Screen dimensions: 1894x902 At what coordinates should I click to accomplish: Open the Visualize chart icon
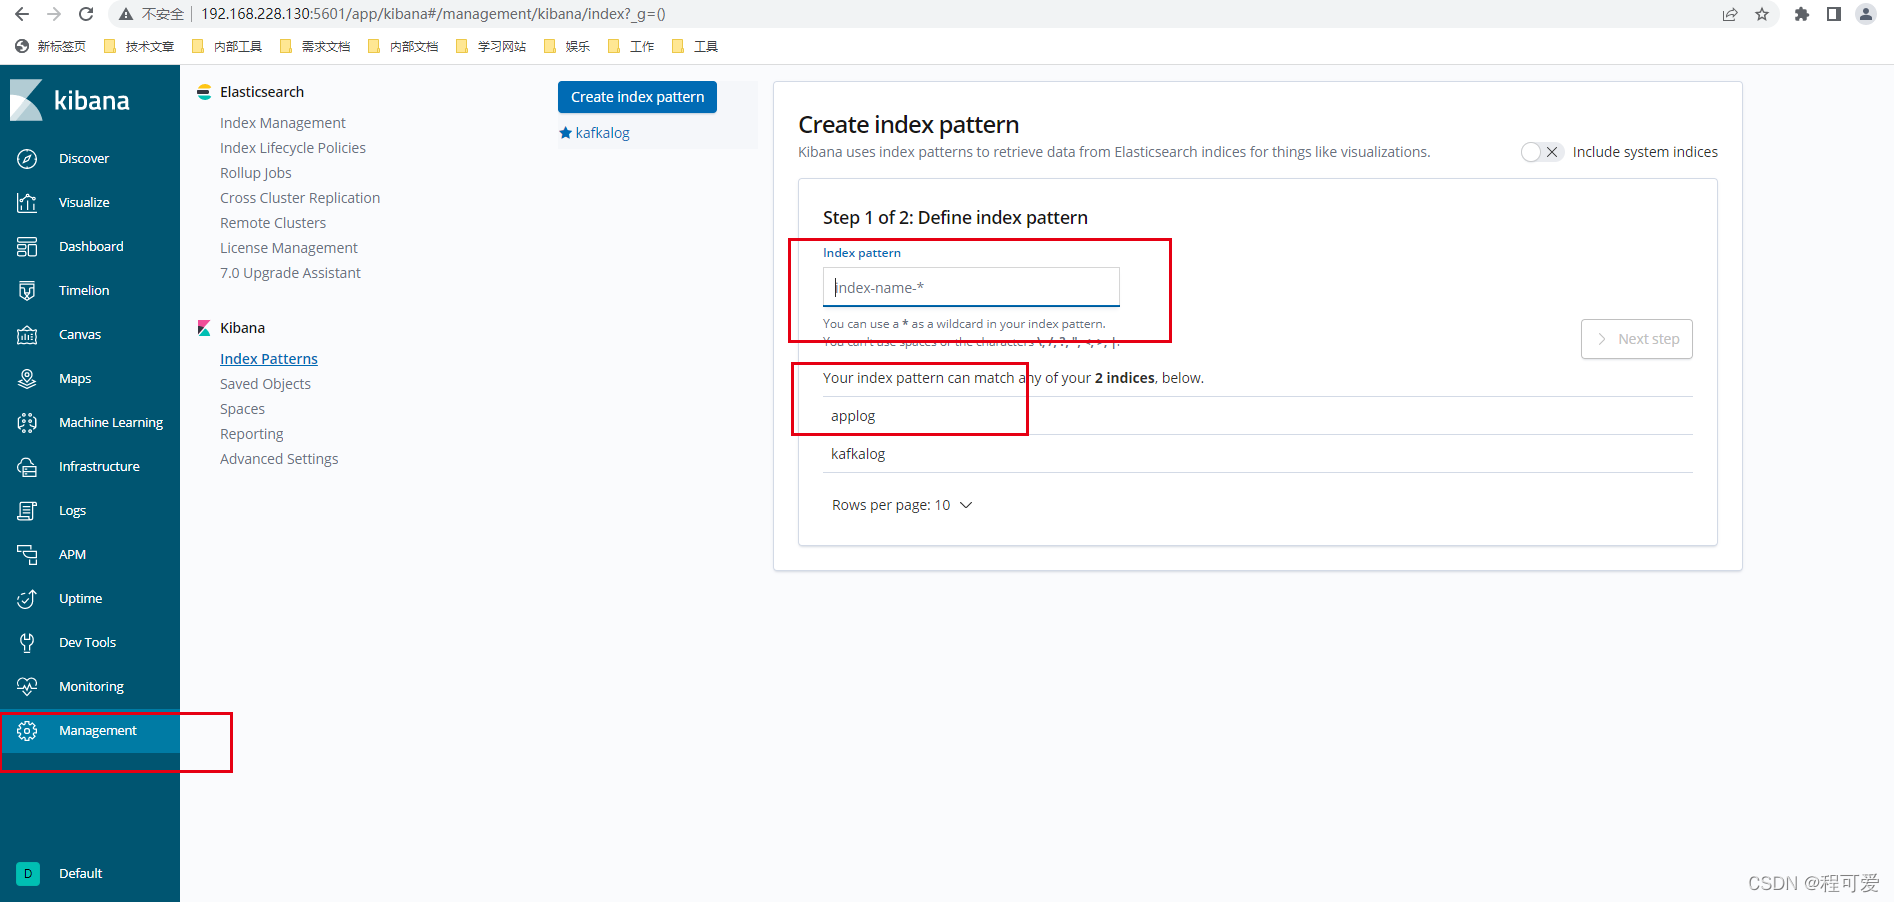point(27,203)
